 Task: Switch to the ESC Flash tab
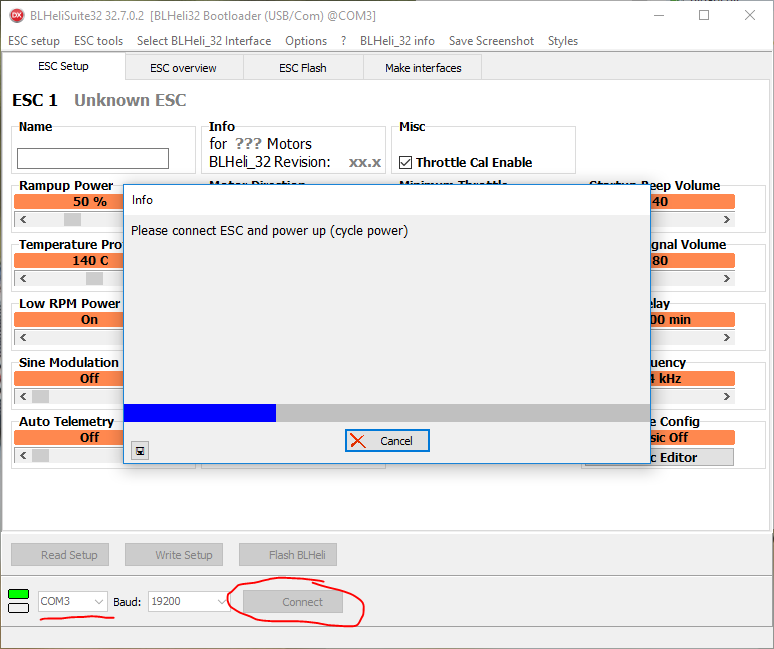point(303,68)
